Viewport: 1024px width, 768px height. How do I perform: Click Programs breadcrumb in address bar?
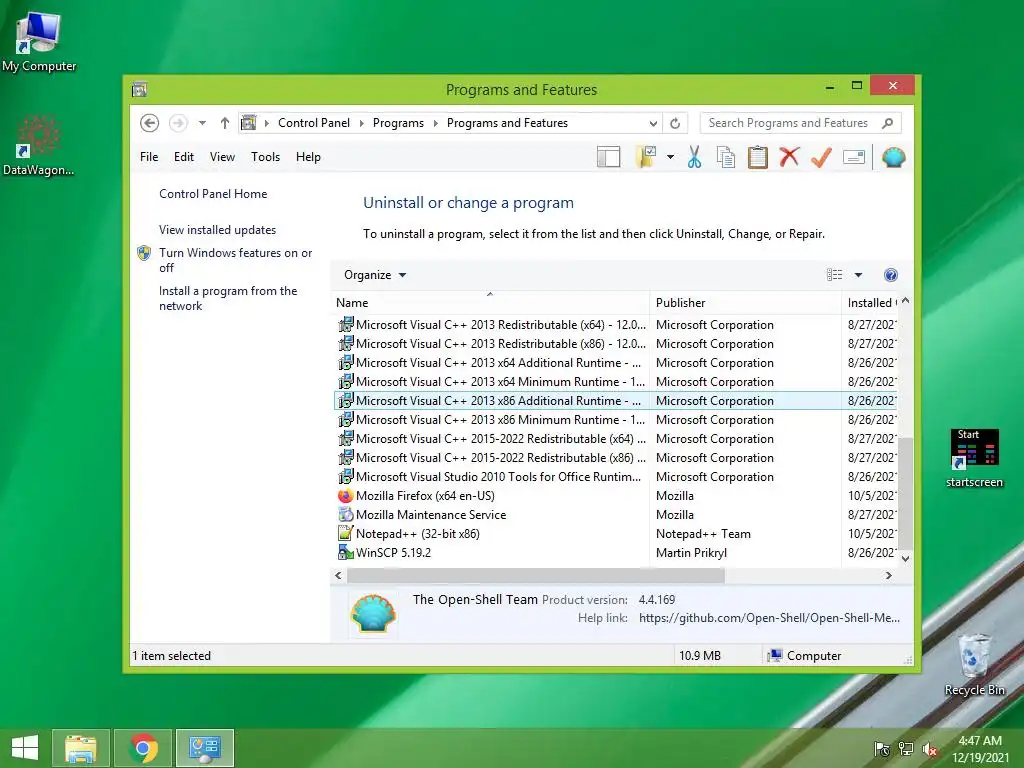tap(398, 123)
